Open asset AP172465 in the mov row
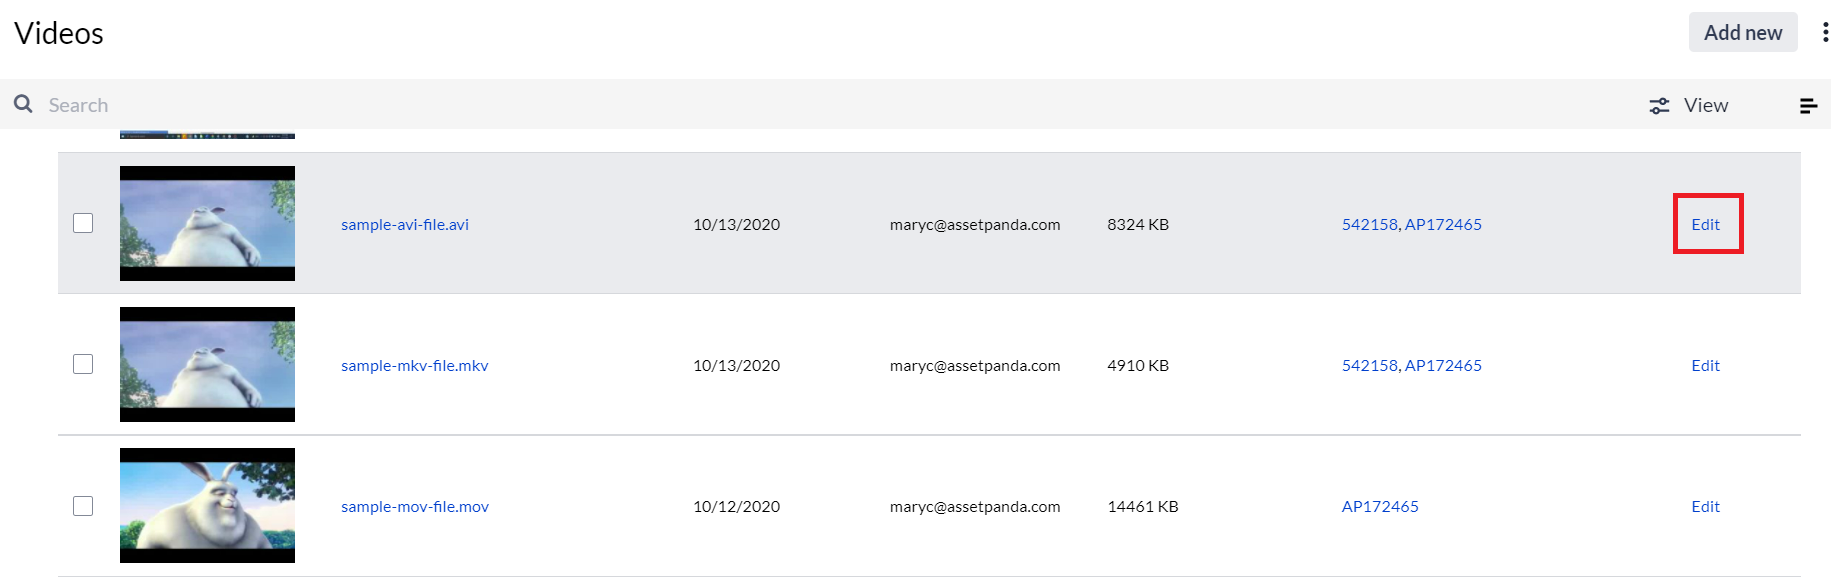The width and height of the screenshot is (1831, 579). 1380,506
